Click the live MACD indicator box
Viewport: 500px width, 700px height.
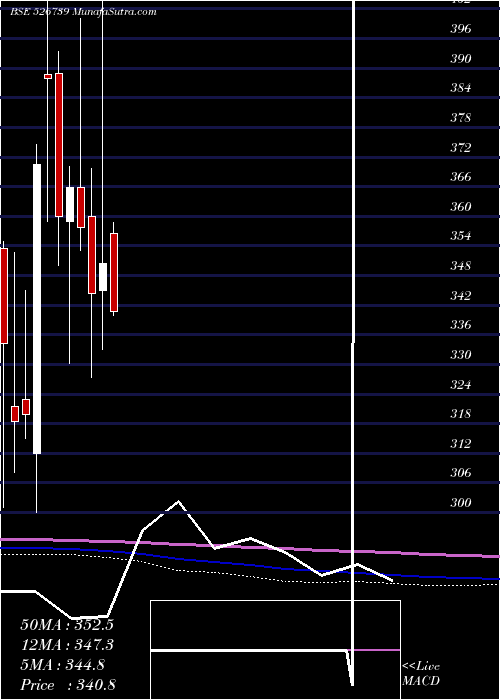(275, 650)
